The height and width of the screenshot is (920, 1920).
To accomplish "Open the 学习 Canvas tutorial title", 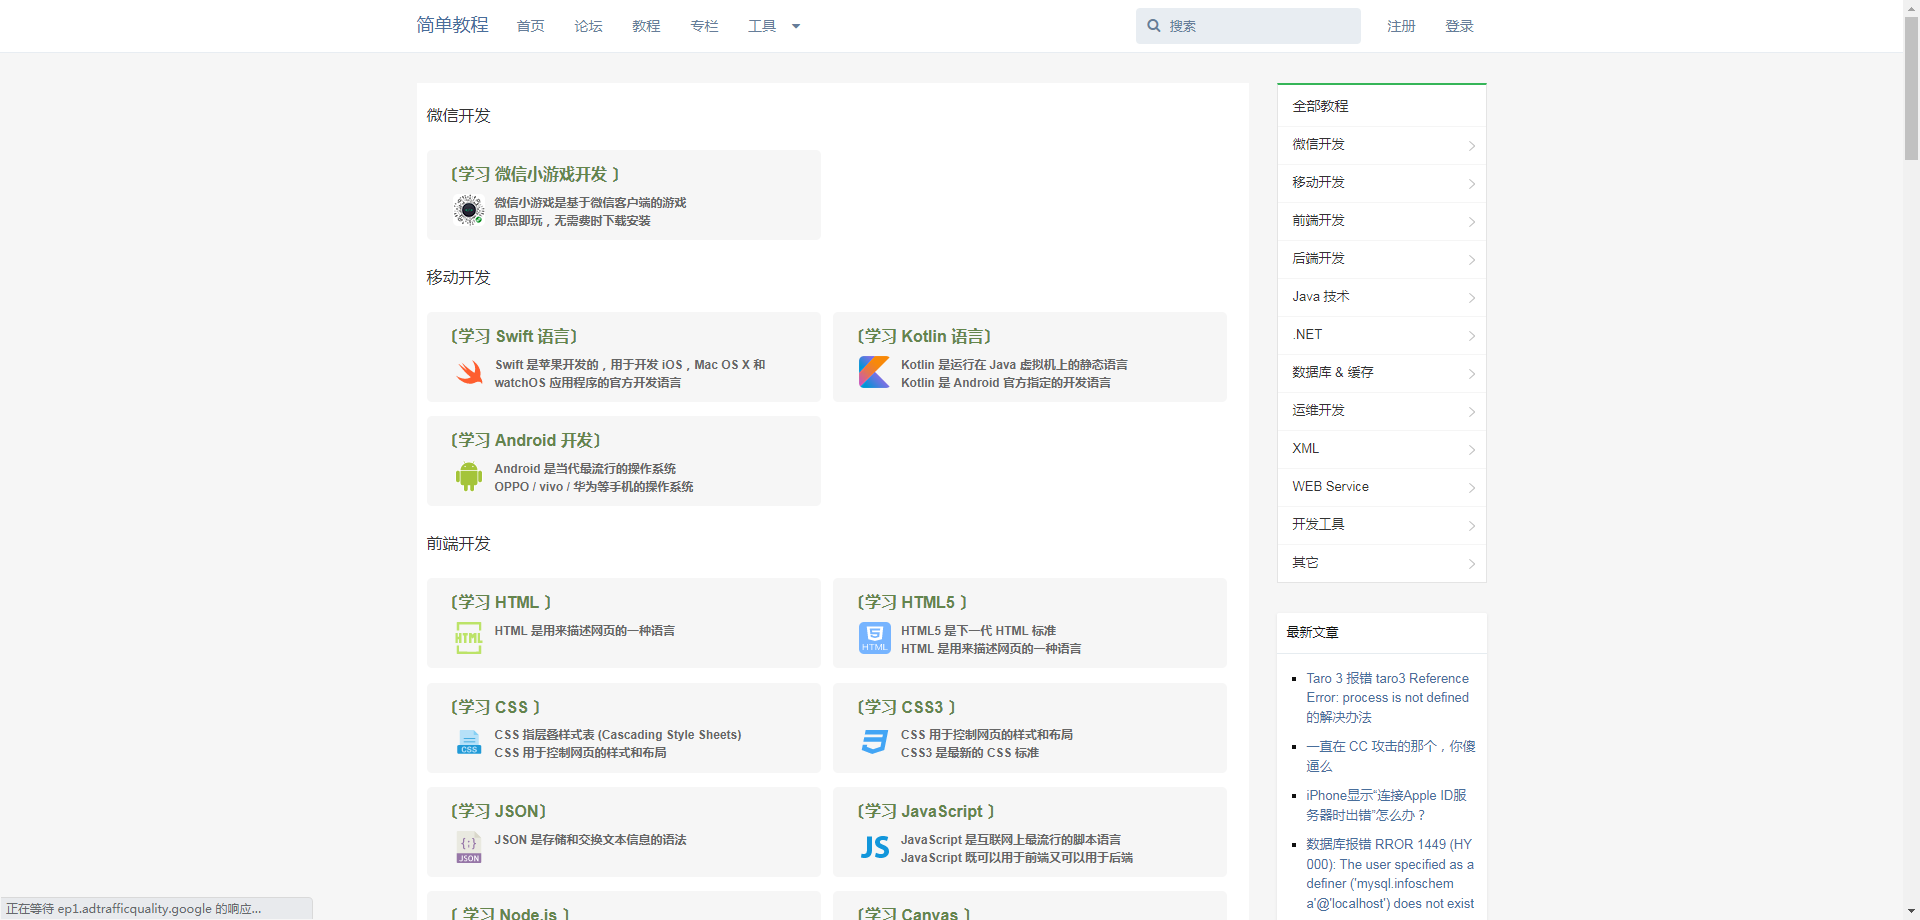I will pos(914,913).
